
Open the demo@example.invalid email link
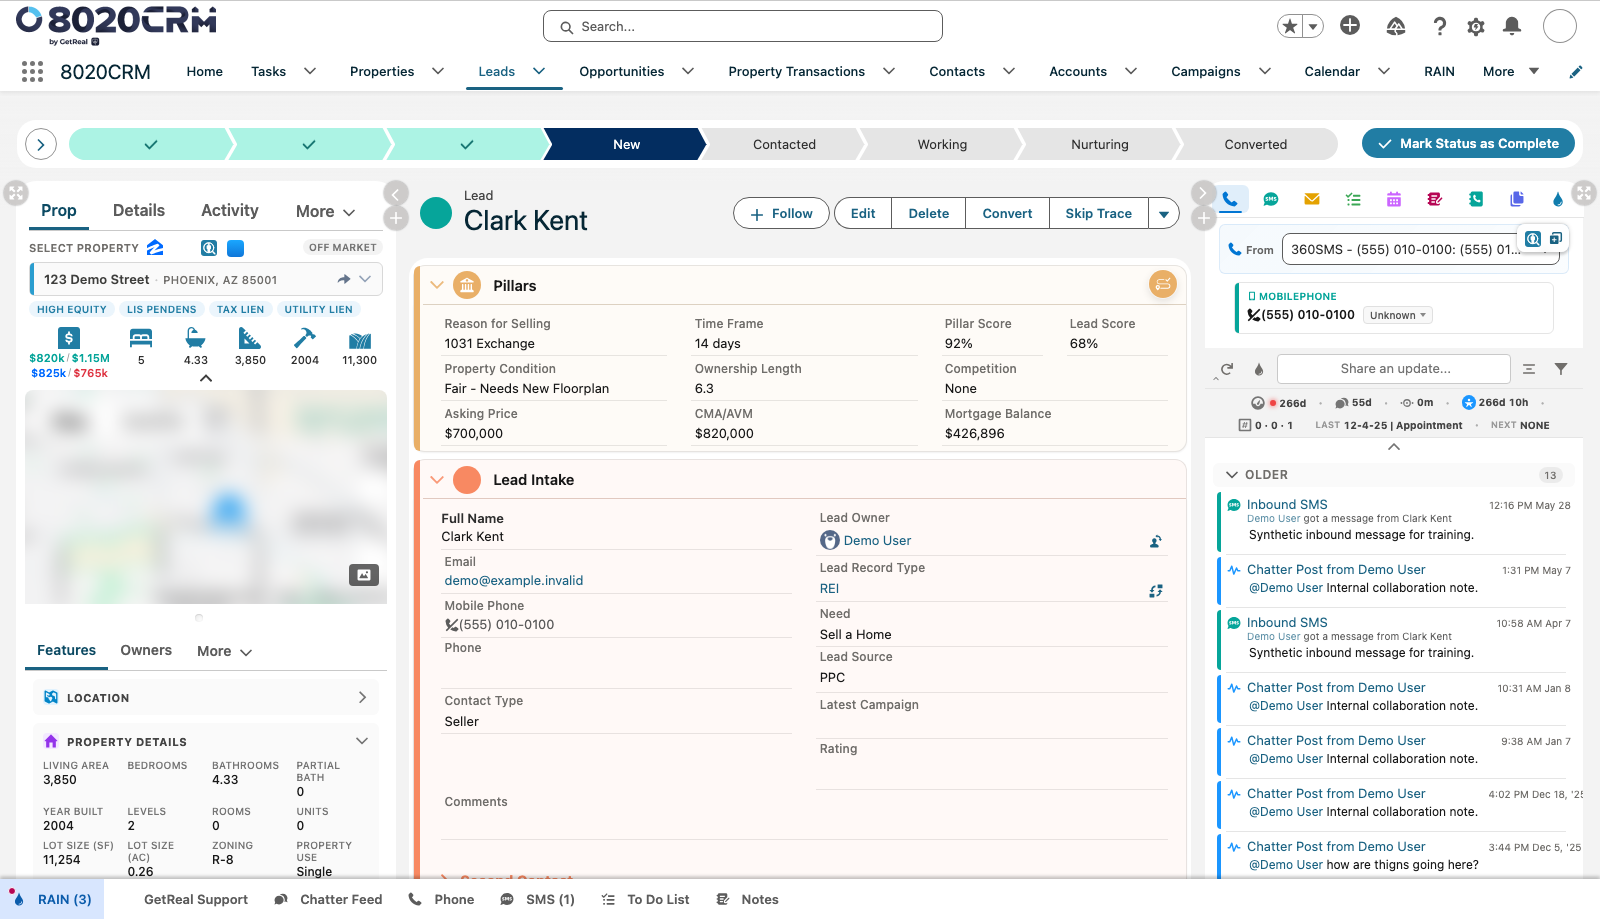click(514, 581)
